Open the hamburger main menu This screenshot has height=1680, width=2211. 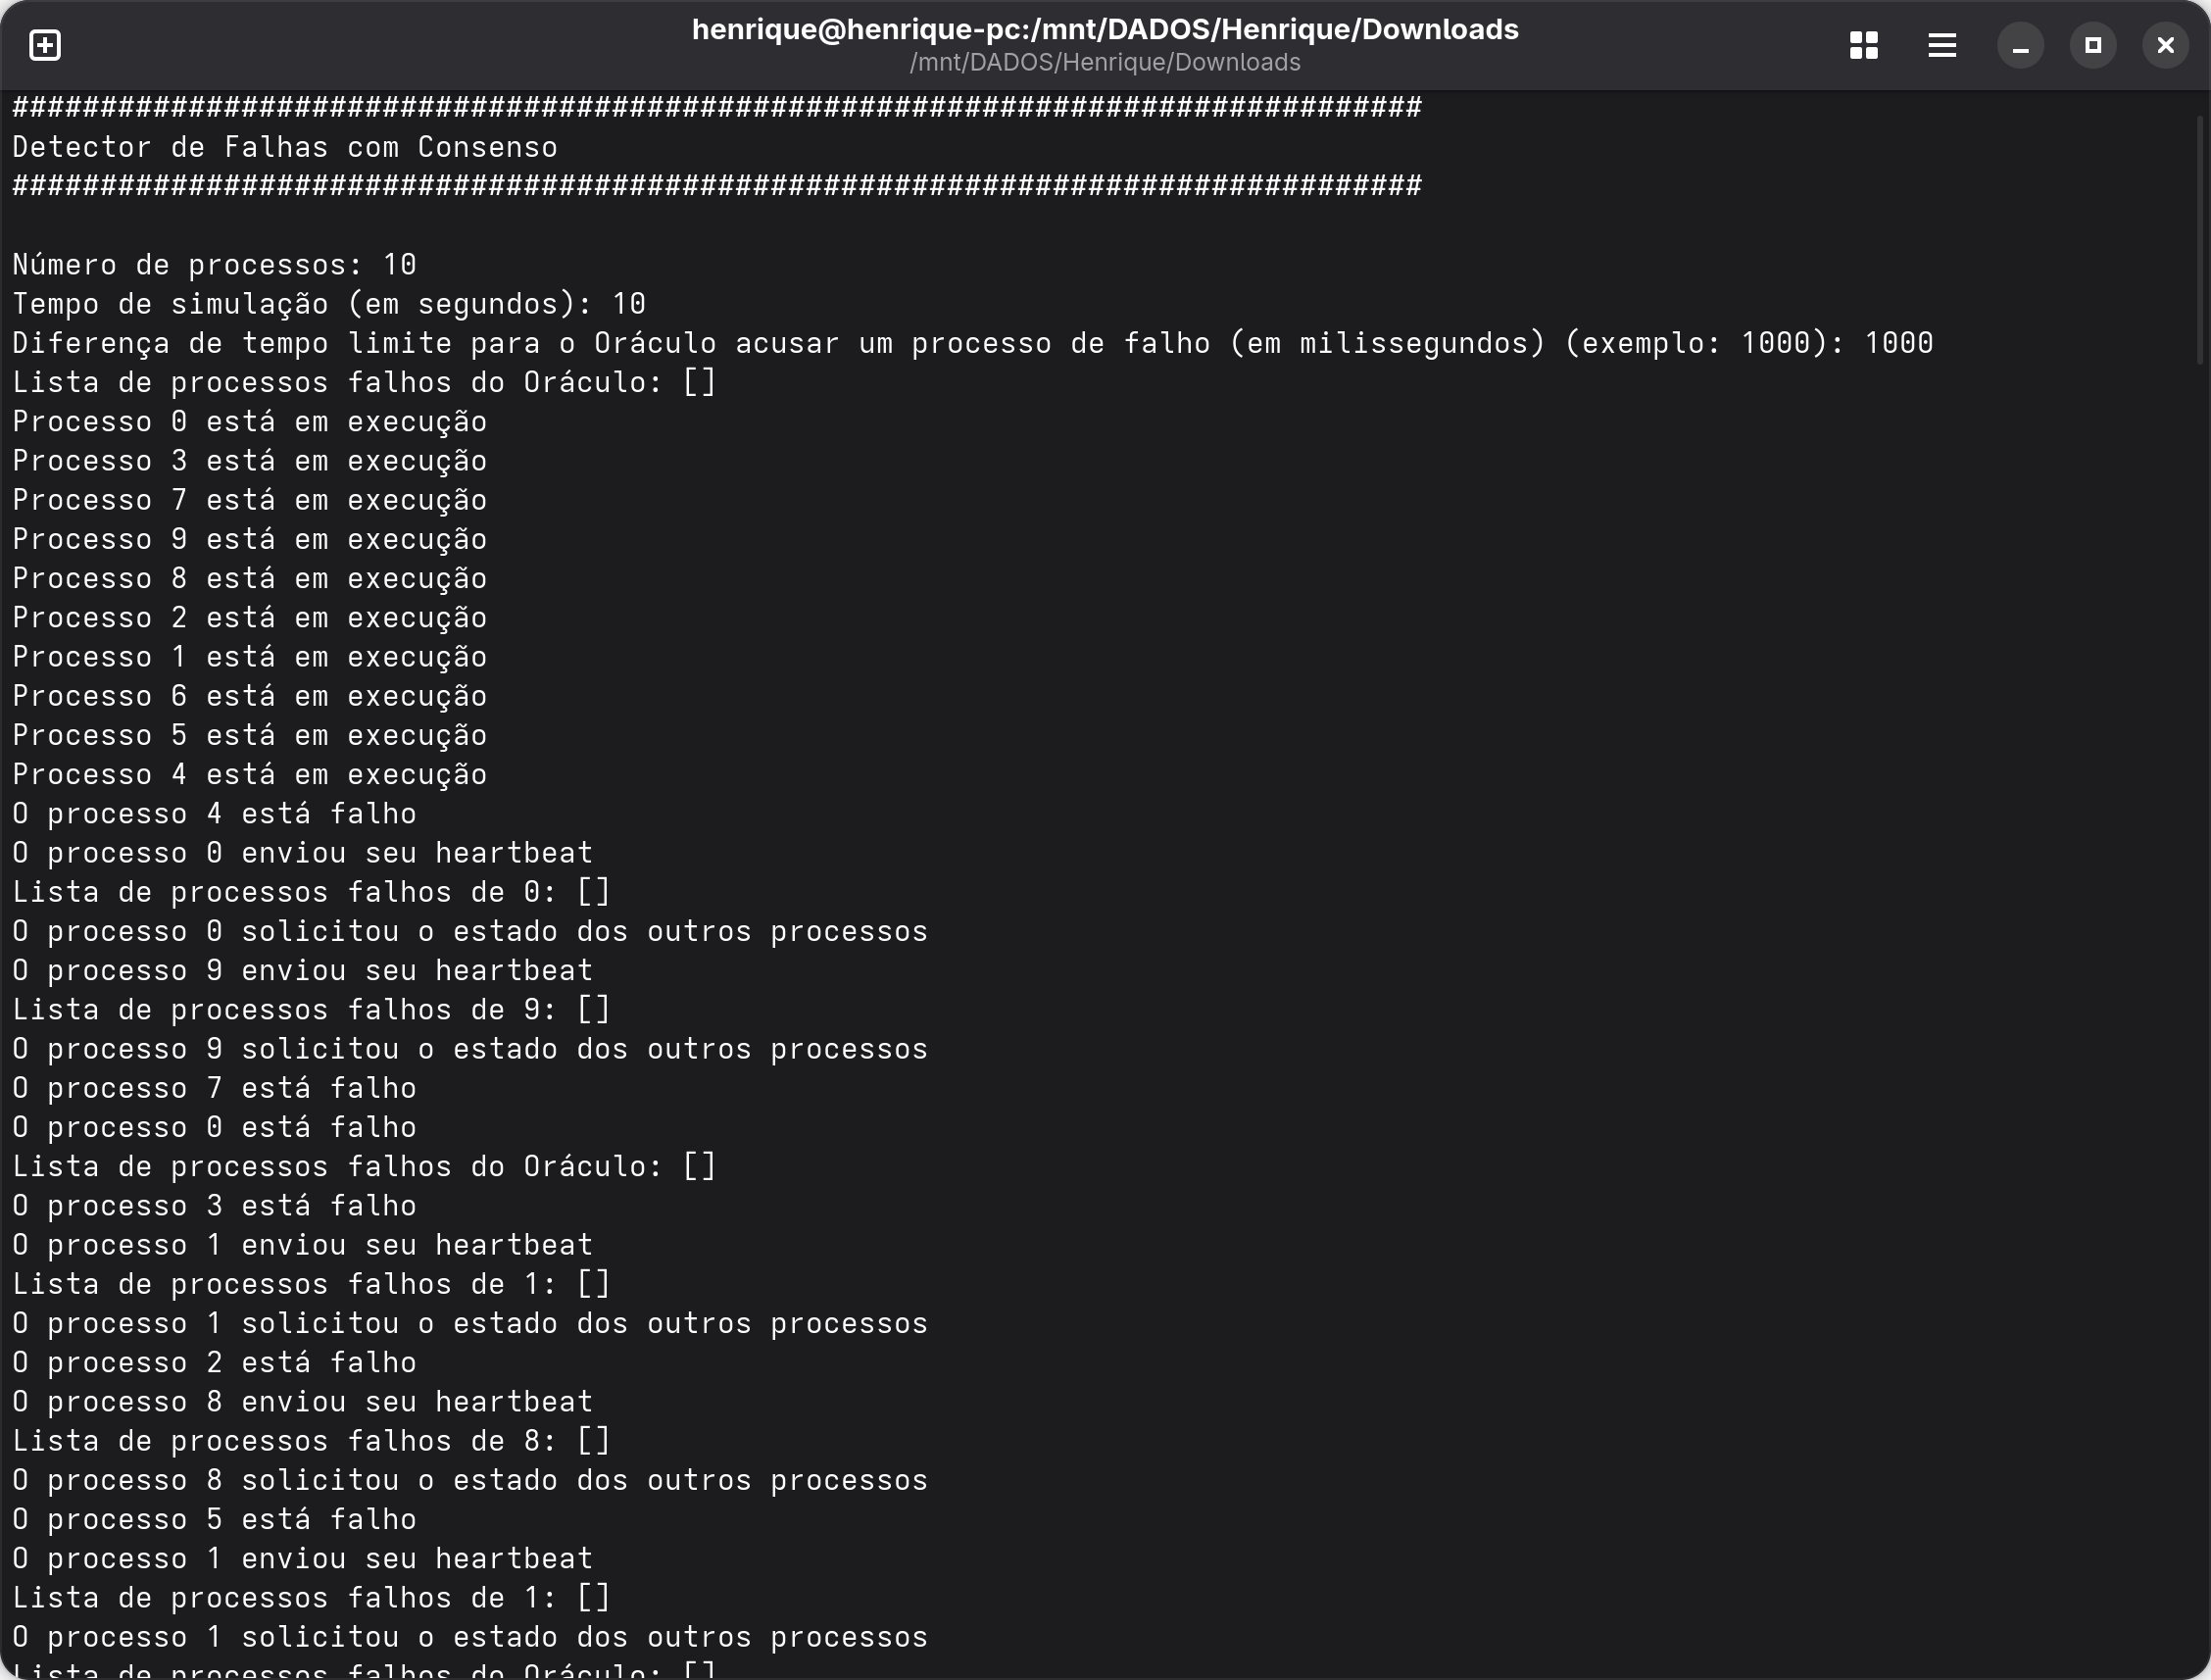tap(1941, 45)
